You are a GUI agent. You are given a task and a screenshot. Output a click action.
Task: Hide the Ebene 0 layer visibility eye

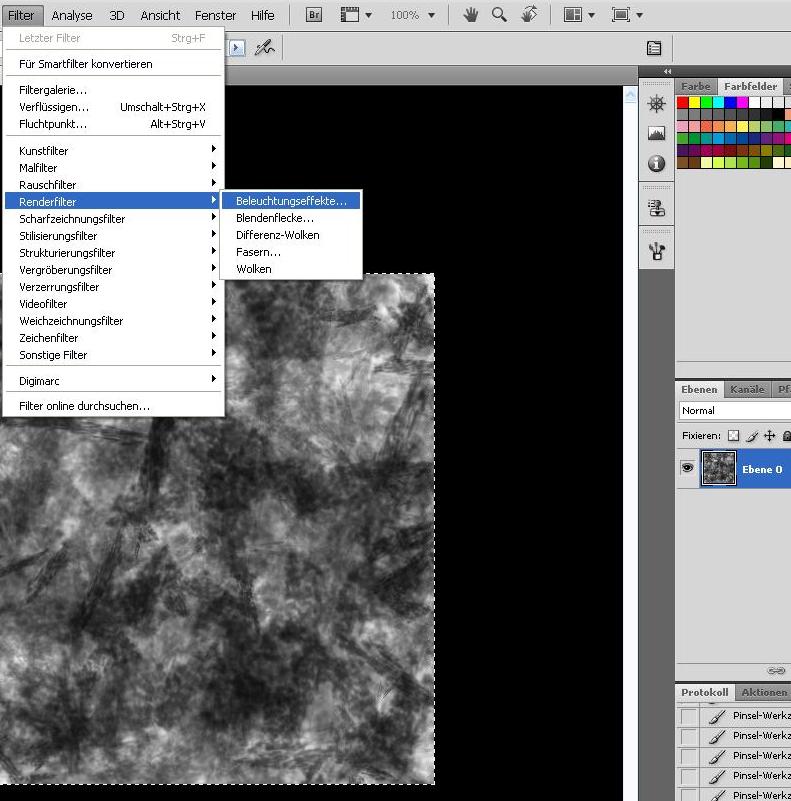687,468
